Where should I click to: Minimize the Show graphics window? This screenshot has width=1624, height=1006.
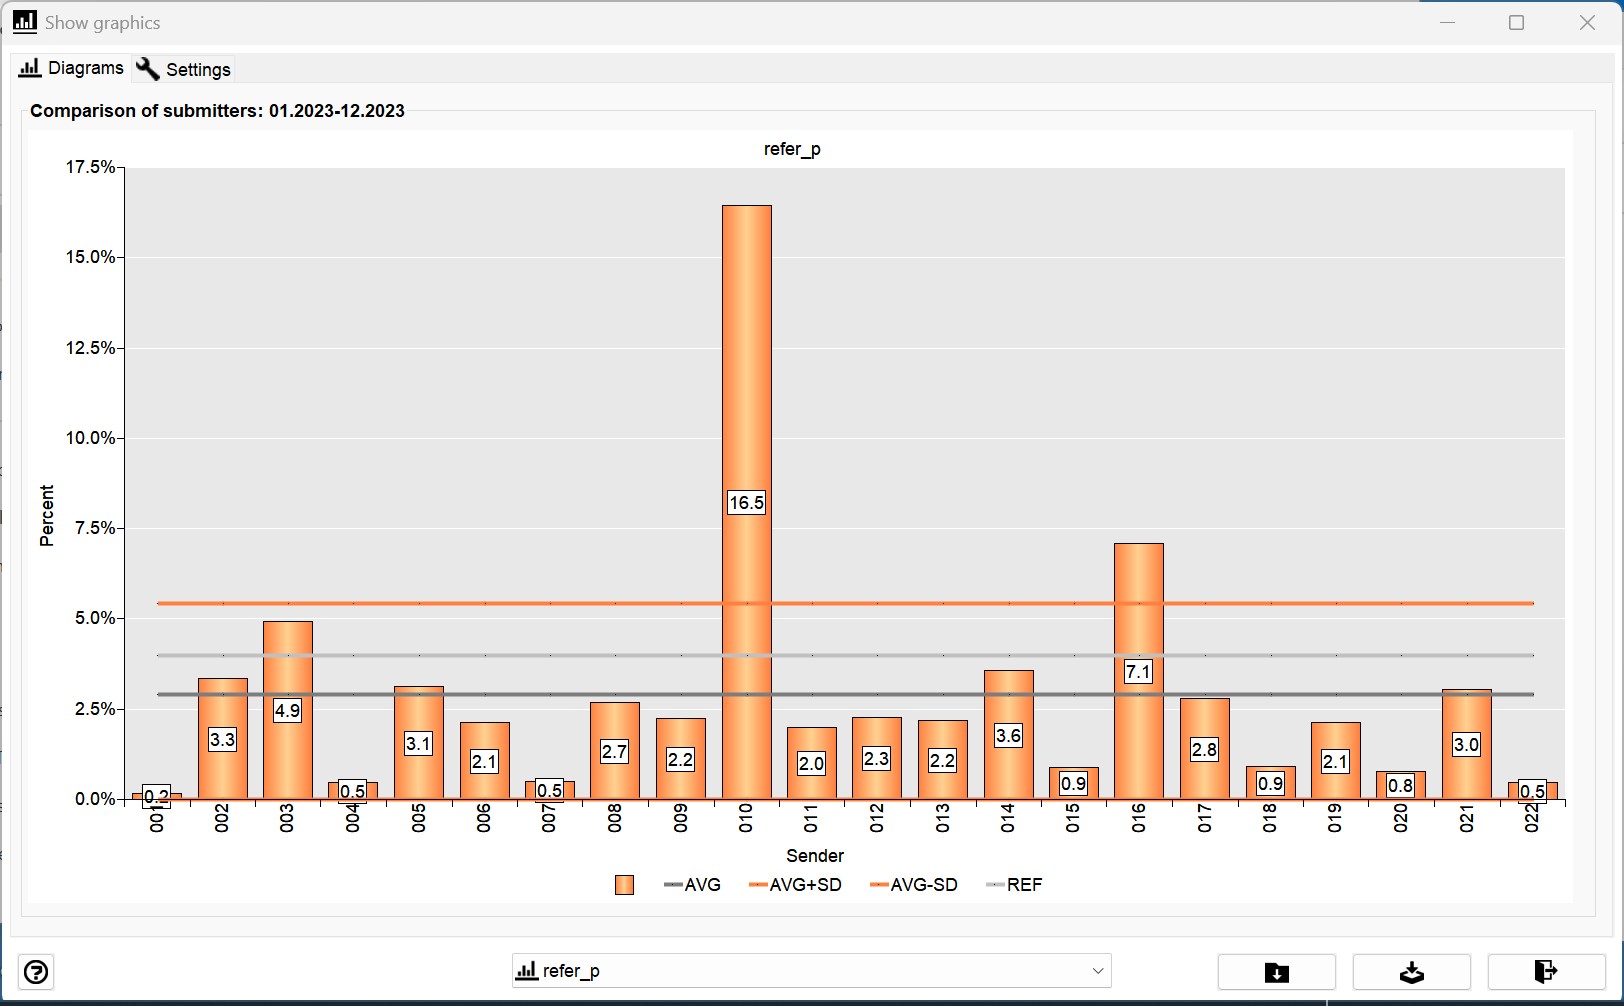click(1447, 22)
